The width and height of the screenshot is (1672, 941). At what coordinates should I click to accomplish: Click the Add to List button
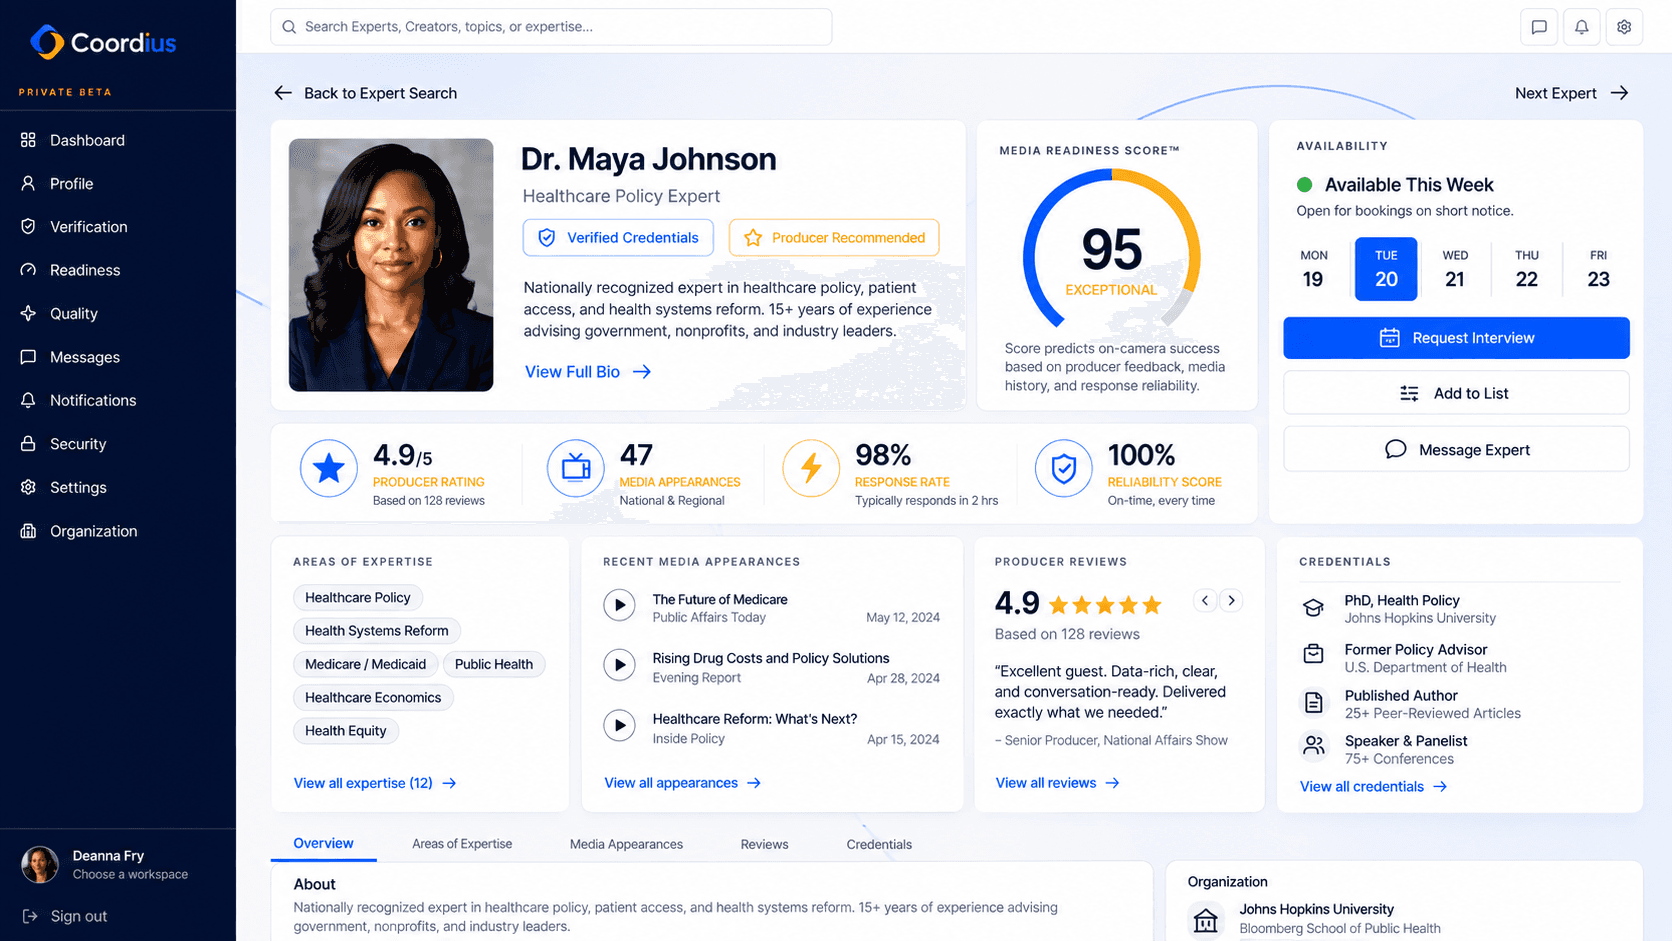coord(1456,393)
